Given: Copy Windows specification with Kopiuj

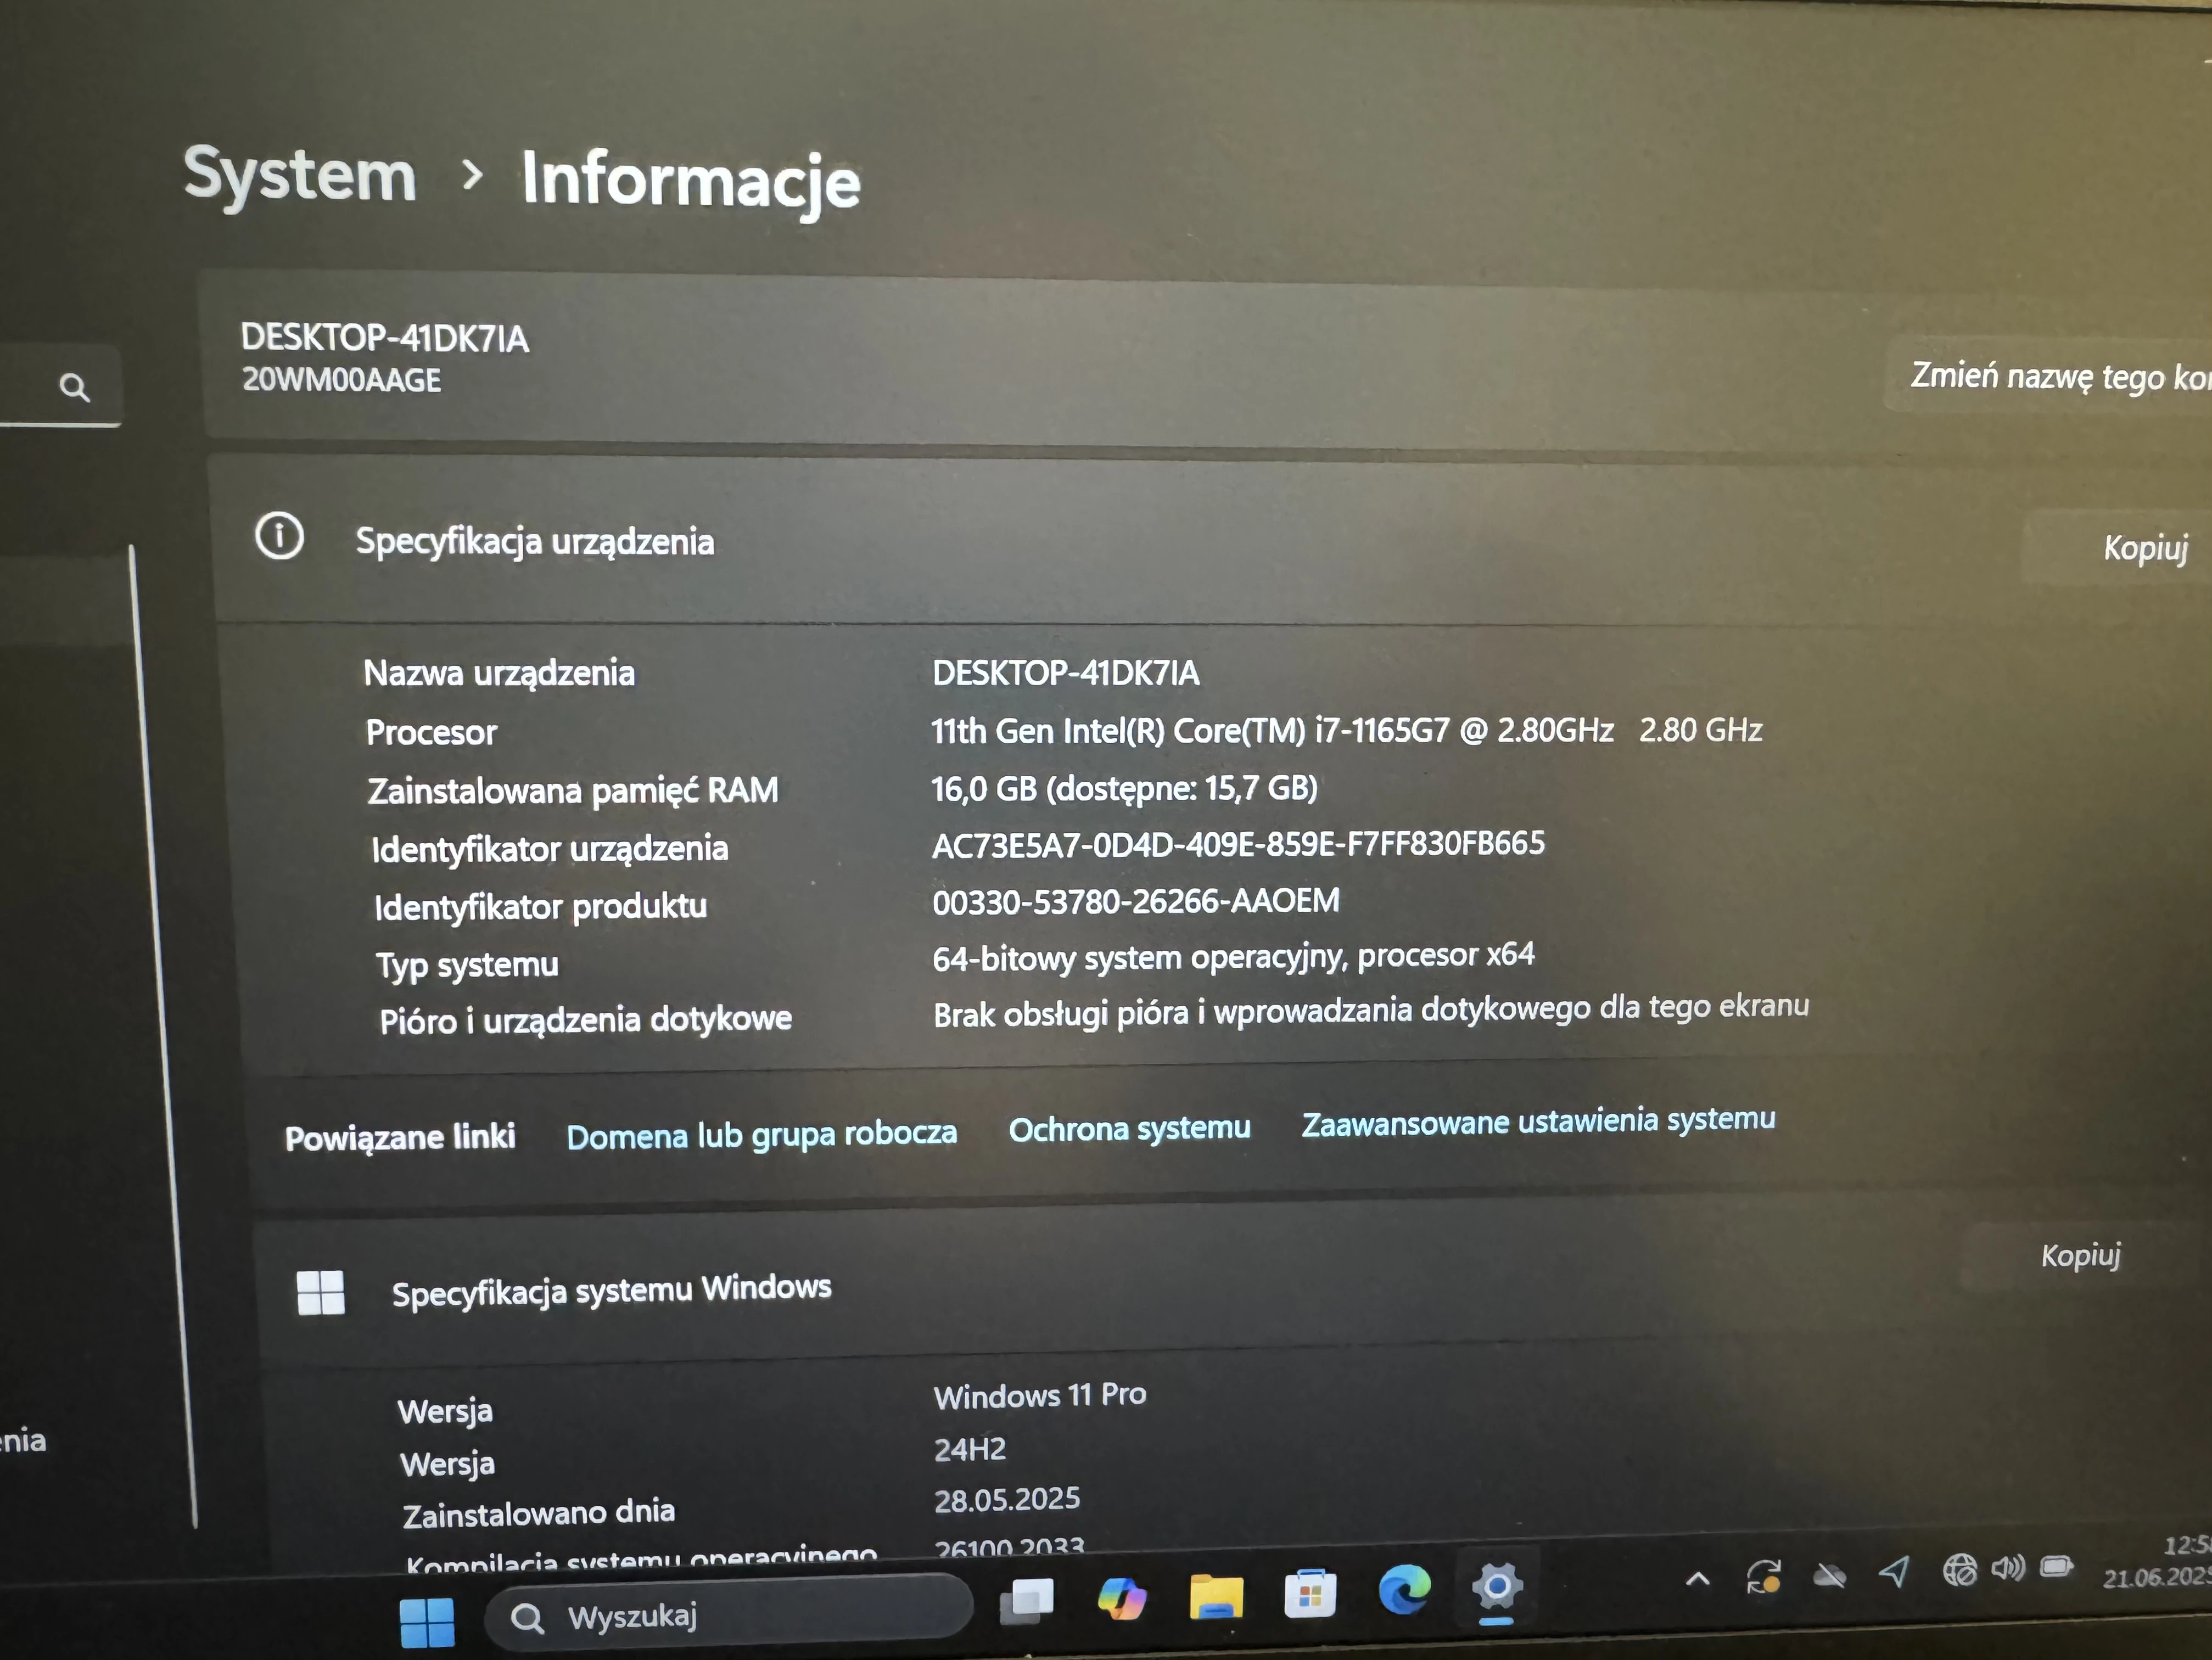Looking at the screenshot, I should pyautogui.click(x=2080, y=1256).
